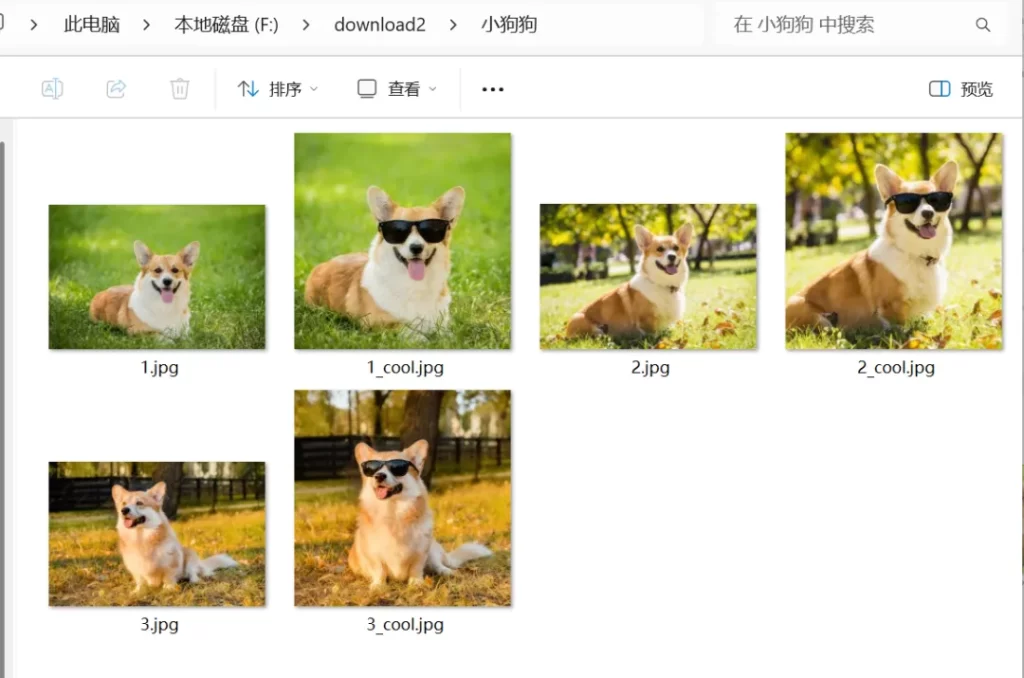Select the 2.jpg thumbnail
Screen dimensions: 1024x678
pyautogui.click(x=648, y=277)
